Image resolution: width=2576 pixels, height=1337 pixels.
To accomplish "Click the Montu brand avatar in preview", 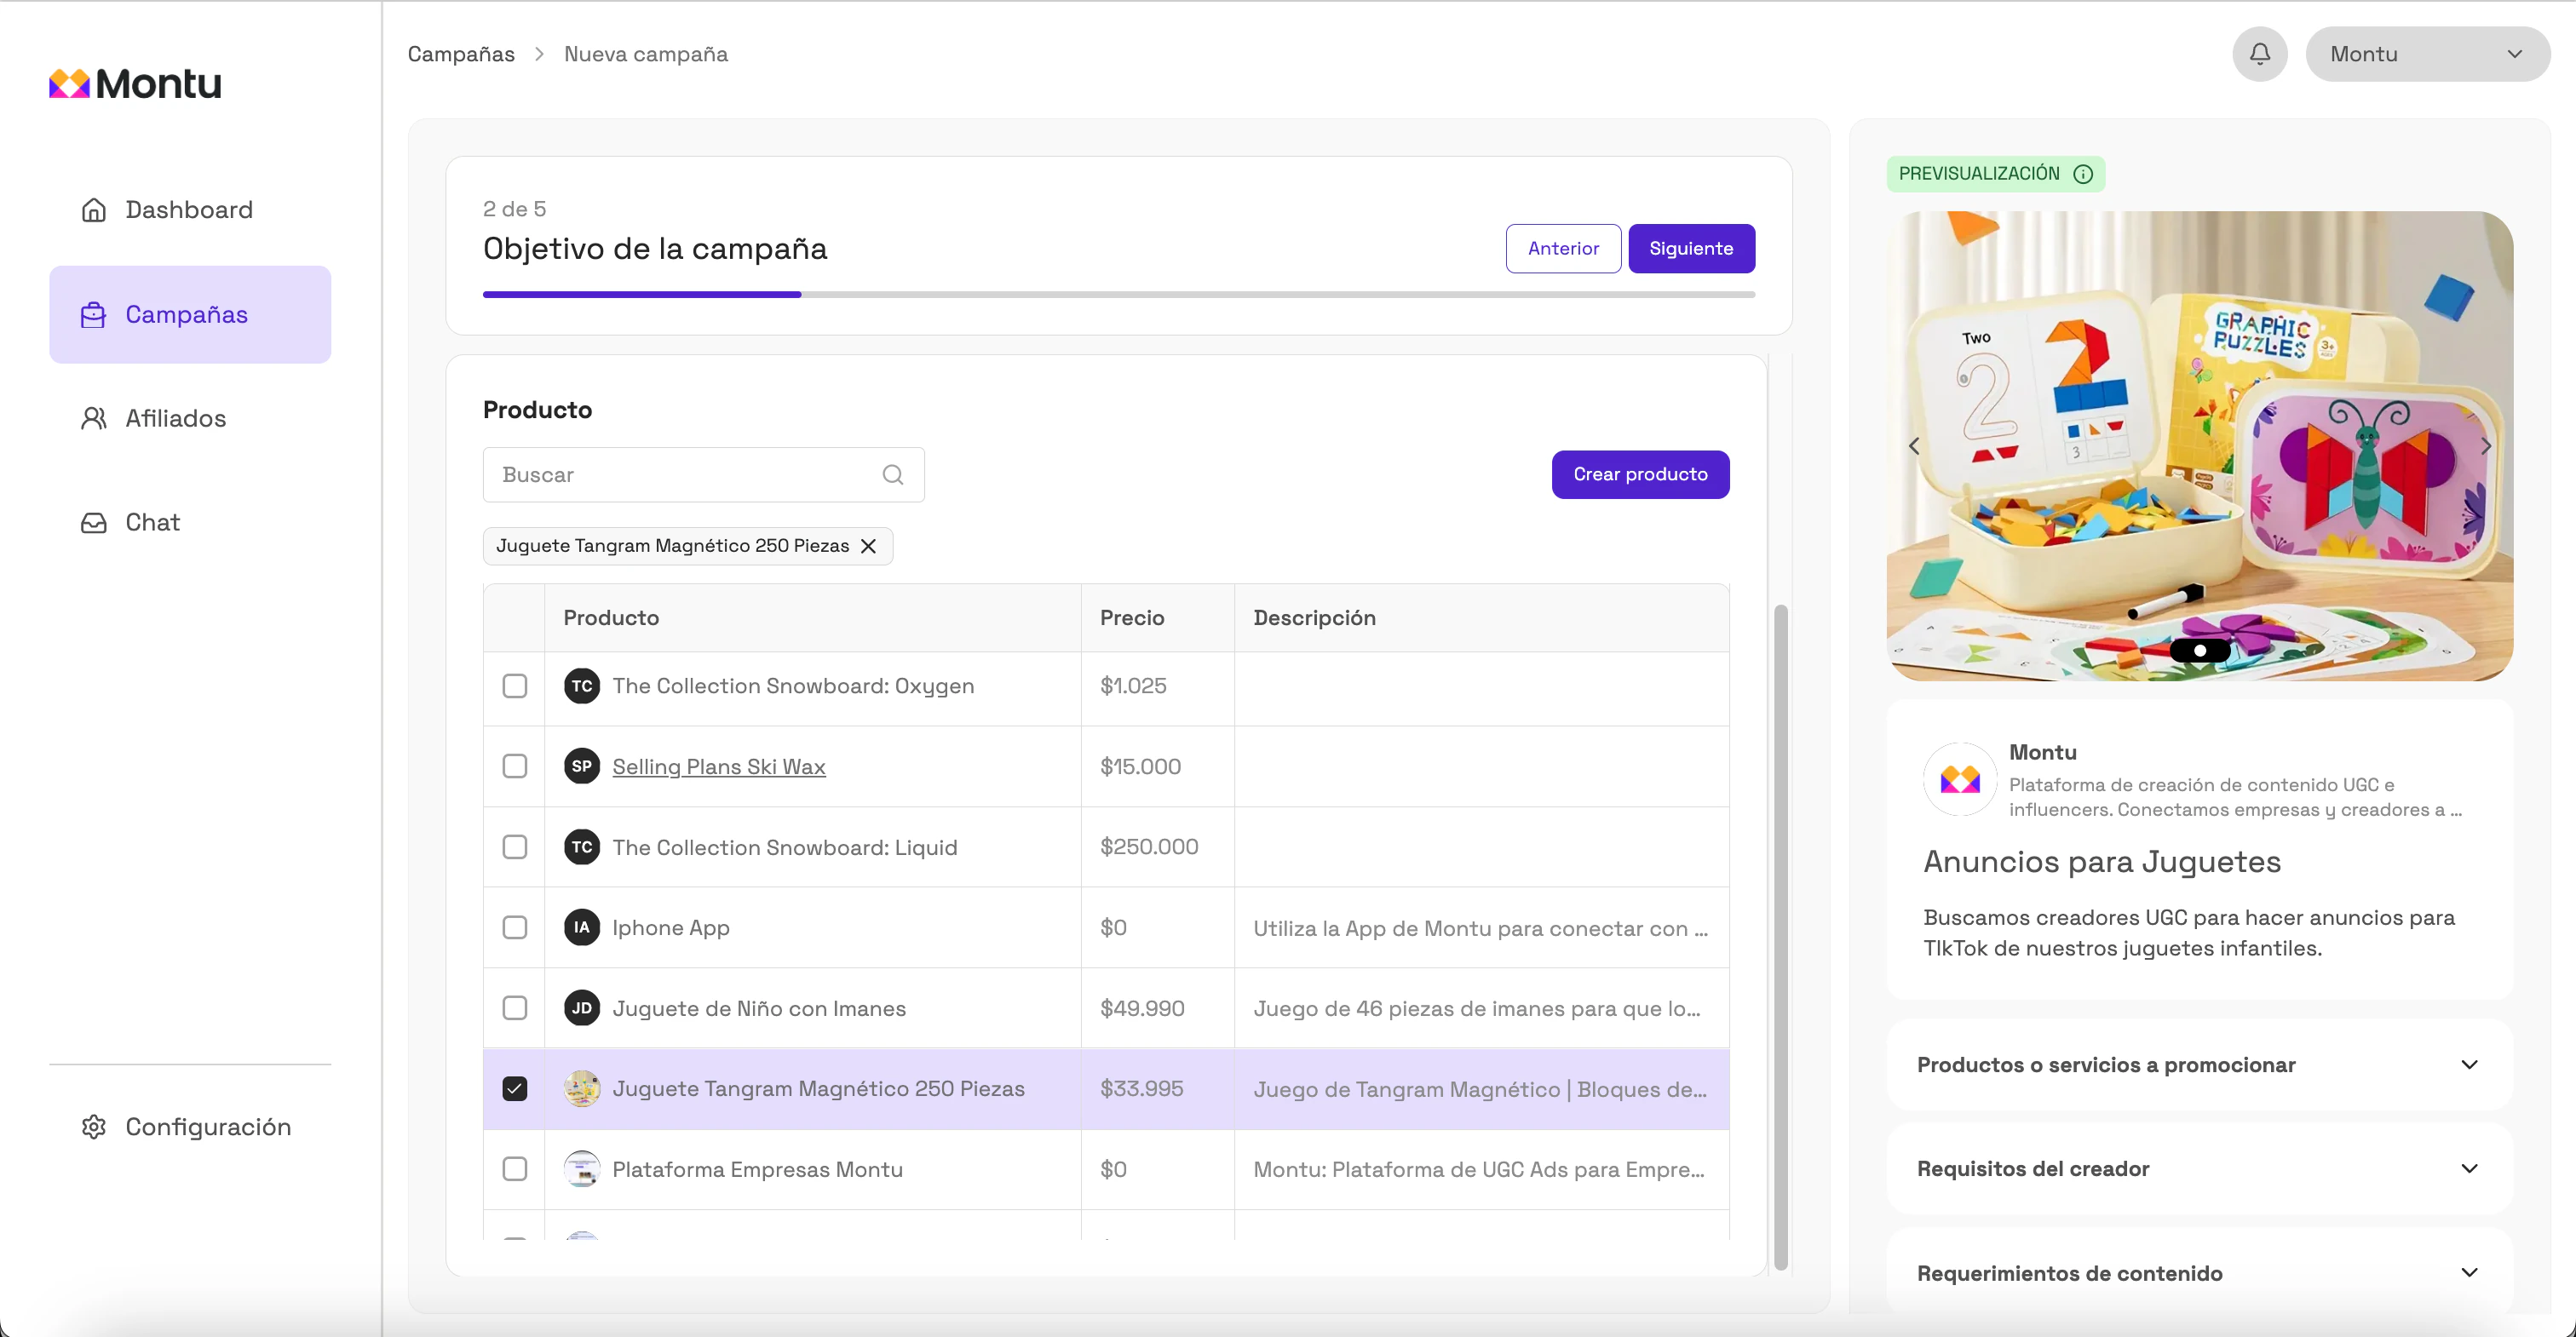I will (x=1960, y=779).
